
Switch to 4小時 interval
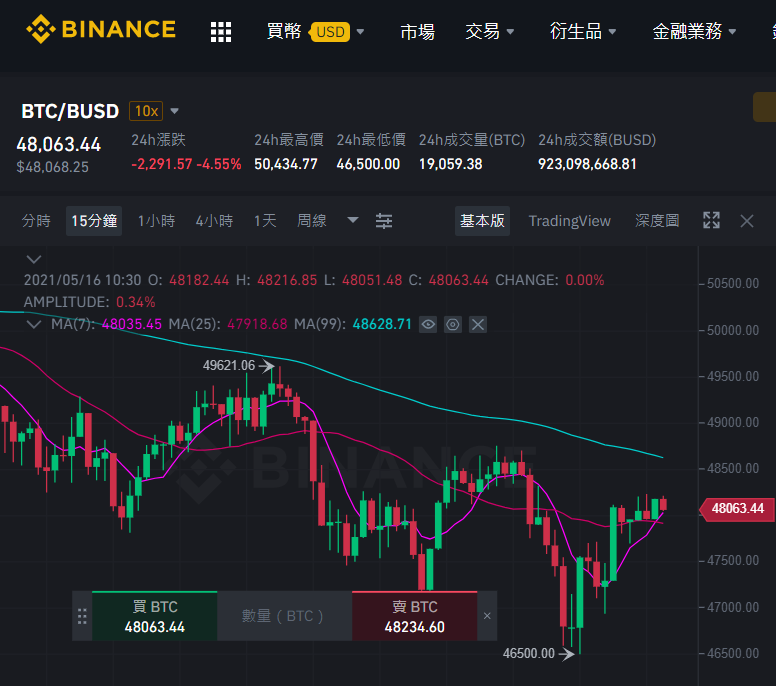(214, 221)
